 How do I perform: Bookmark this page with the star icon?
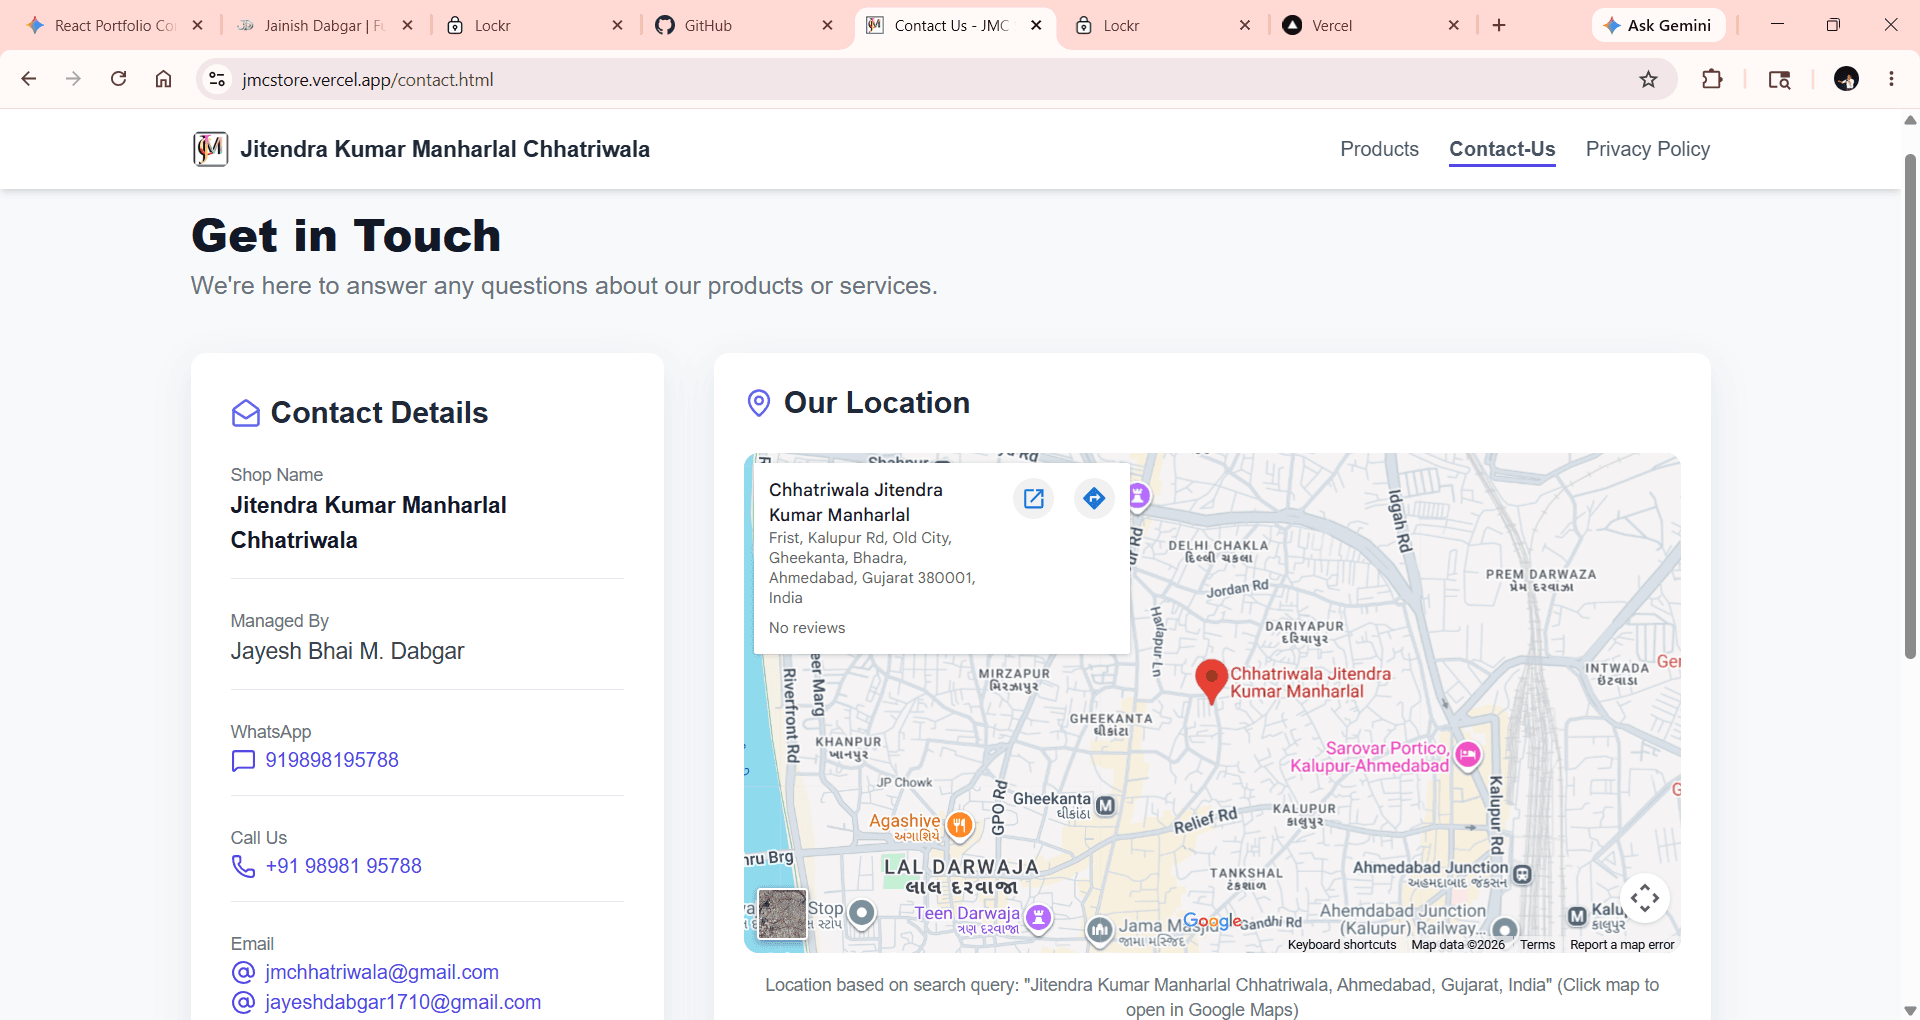click(1649, 80)
